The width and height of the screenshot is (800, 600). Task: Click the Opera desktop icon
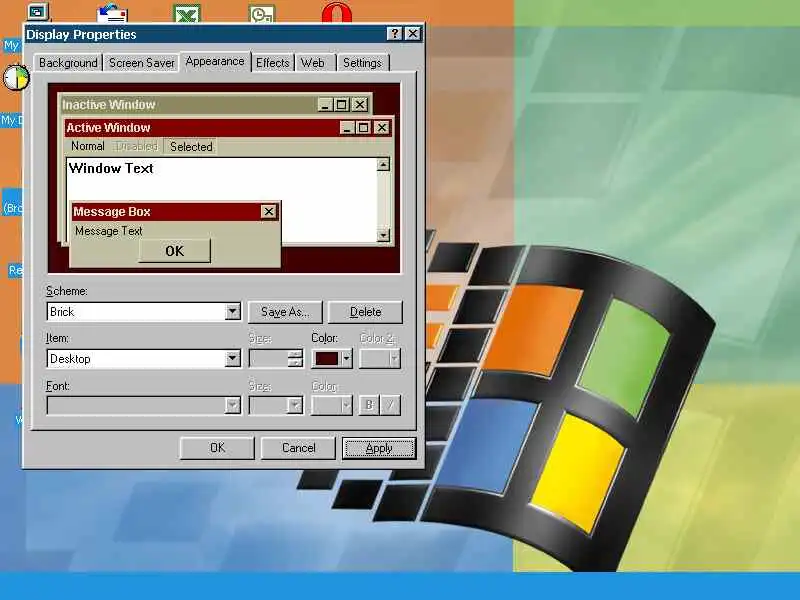(x=337, y=12)
